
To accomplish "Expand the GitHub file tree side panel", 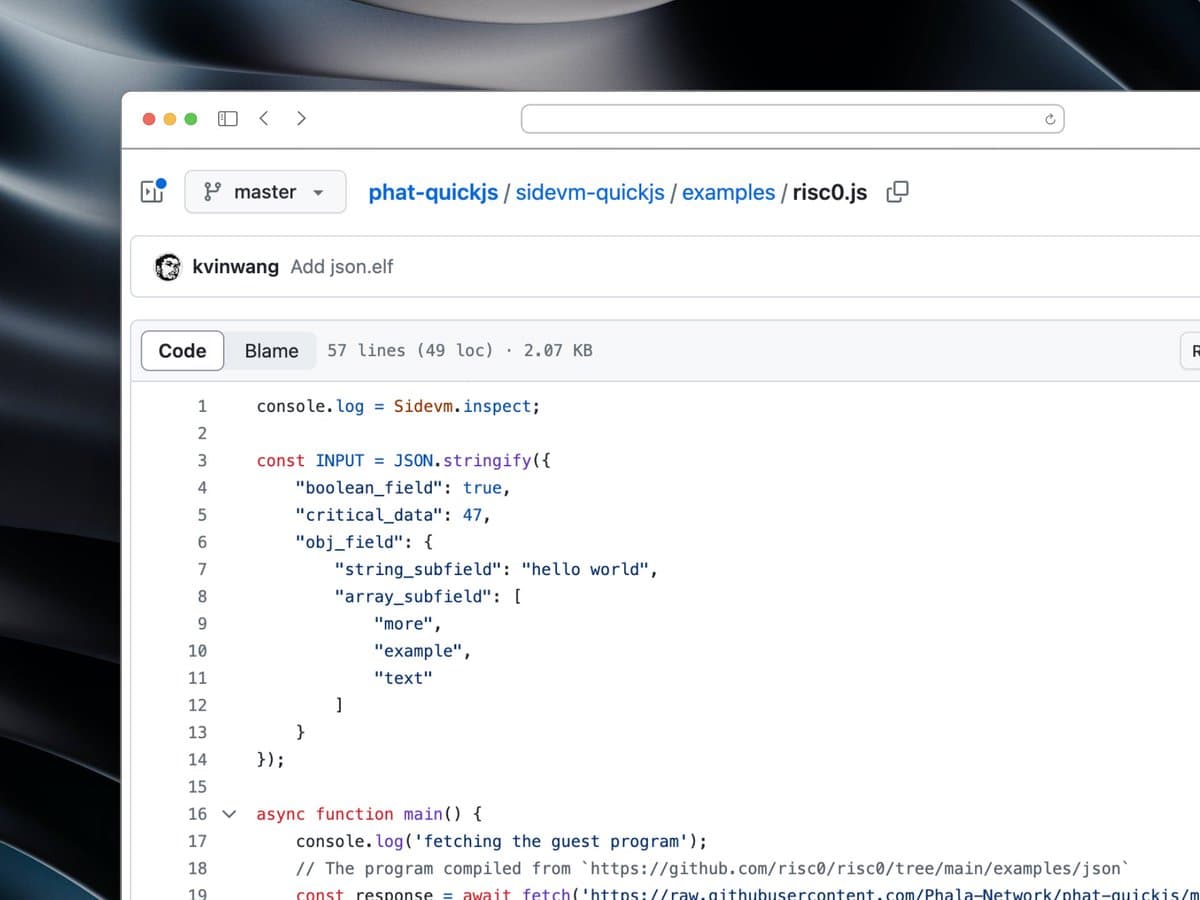I will pos(153,191).
